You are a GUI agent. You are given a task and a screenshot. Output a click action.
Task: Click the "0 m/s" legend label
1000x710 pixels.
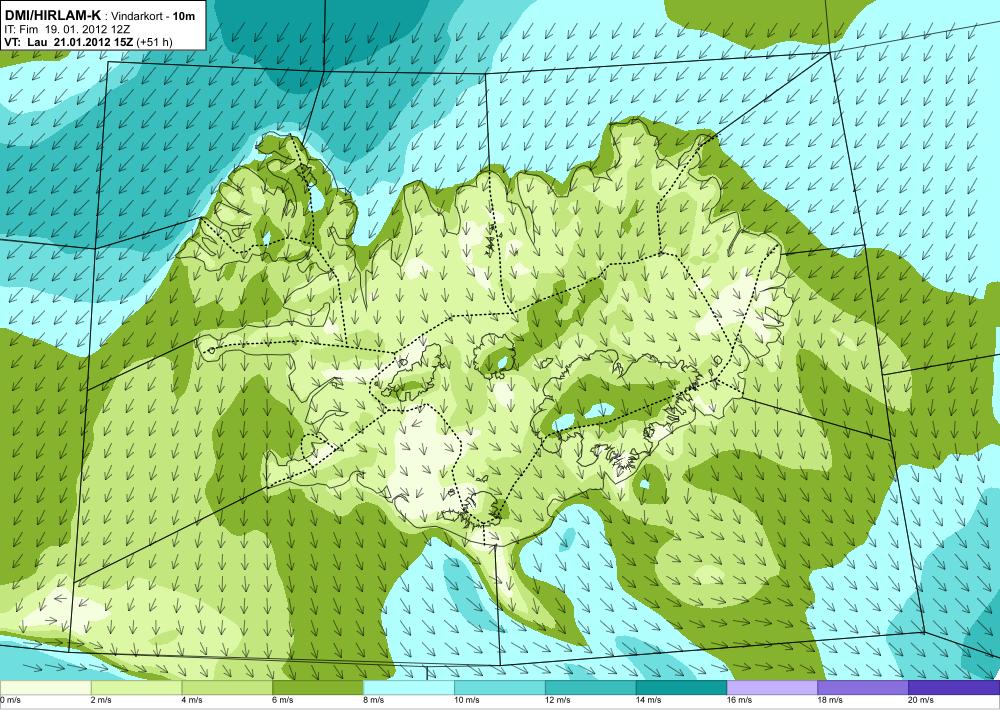(11, 700)
